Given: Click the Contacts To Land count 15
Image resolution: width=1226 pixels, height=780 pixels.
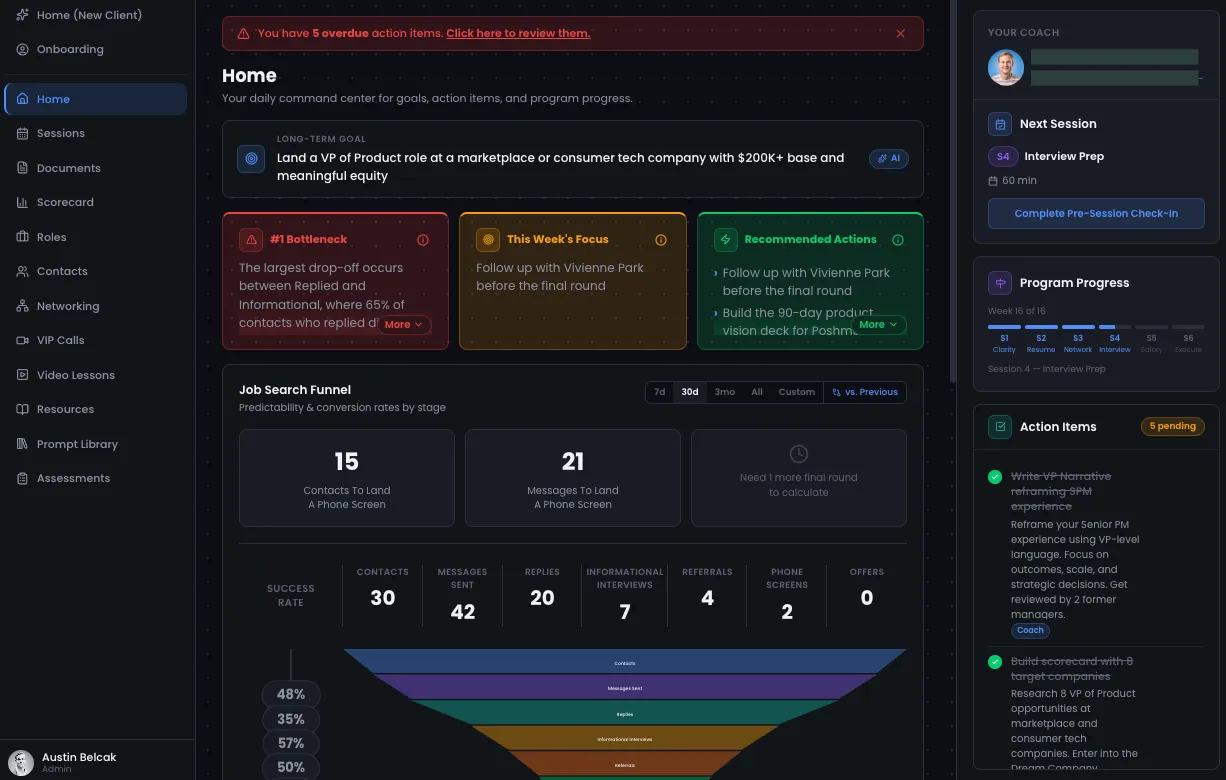Looking at the screenshot, I should (x=346, y=461).
